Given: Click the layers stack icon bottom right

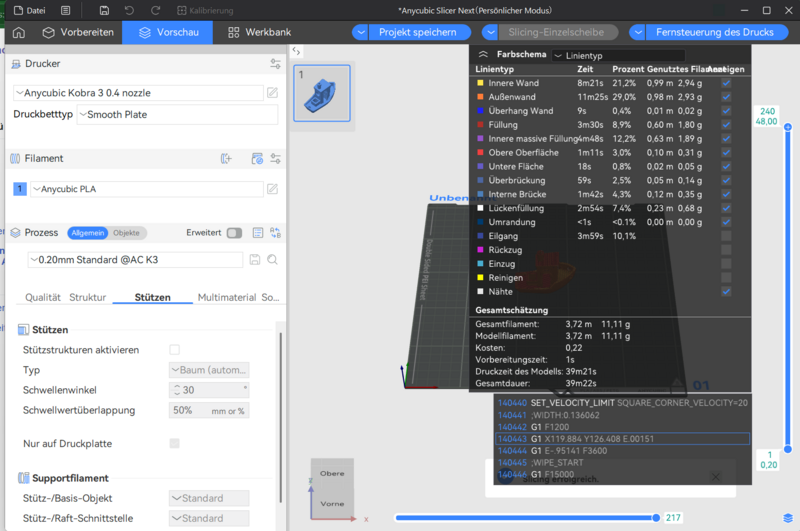Looking at the screenshot, I should [x=788, y=518].
